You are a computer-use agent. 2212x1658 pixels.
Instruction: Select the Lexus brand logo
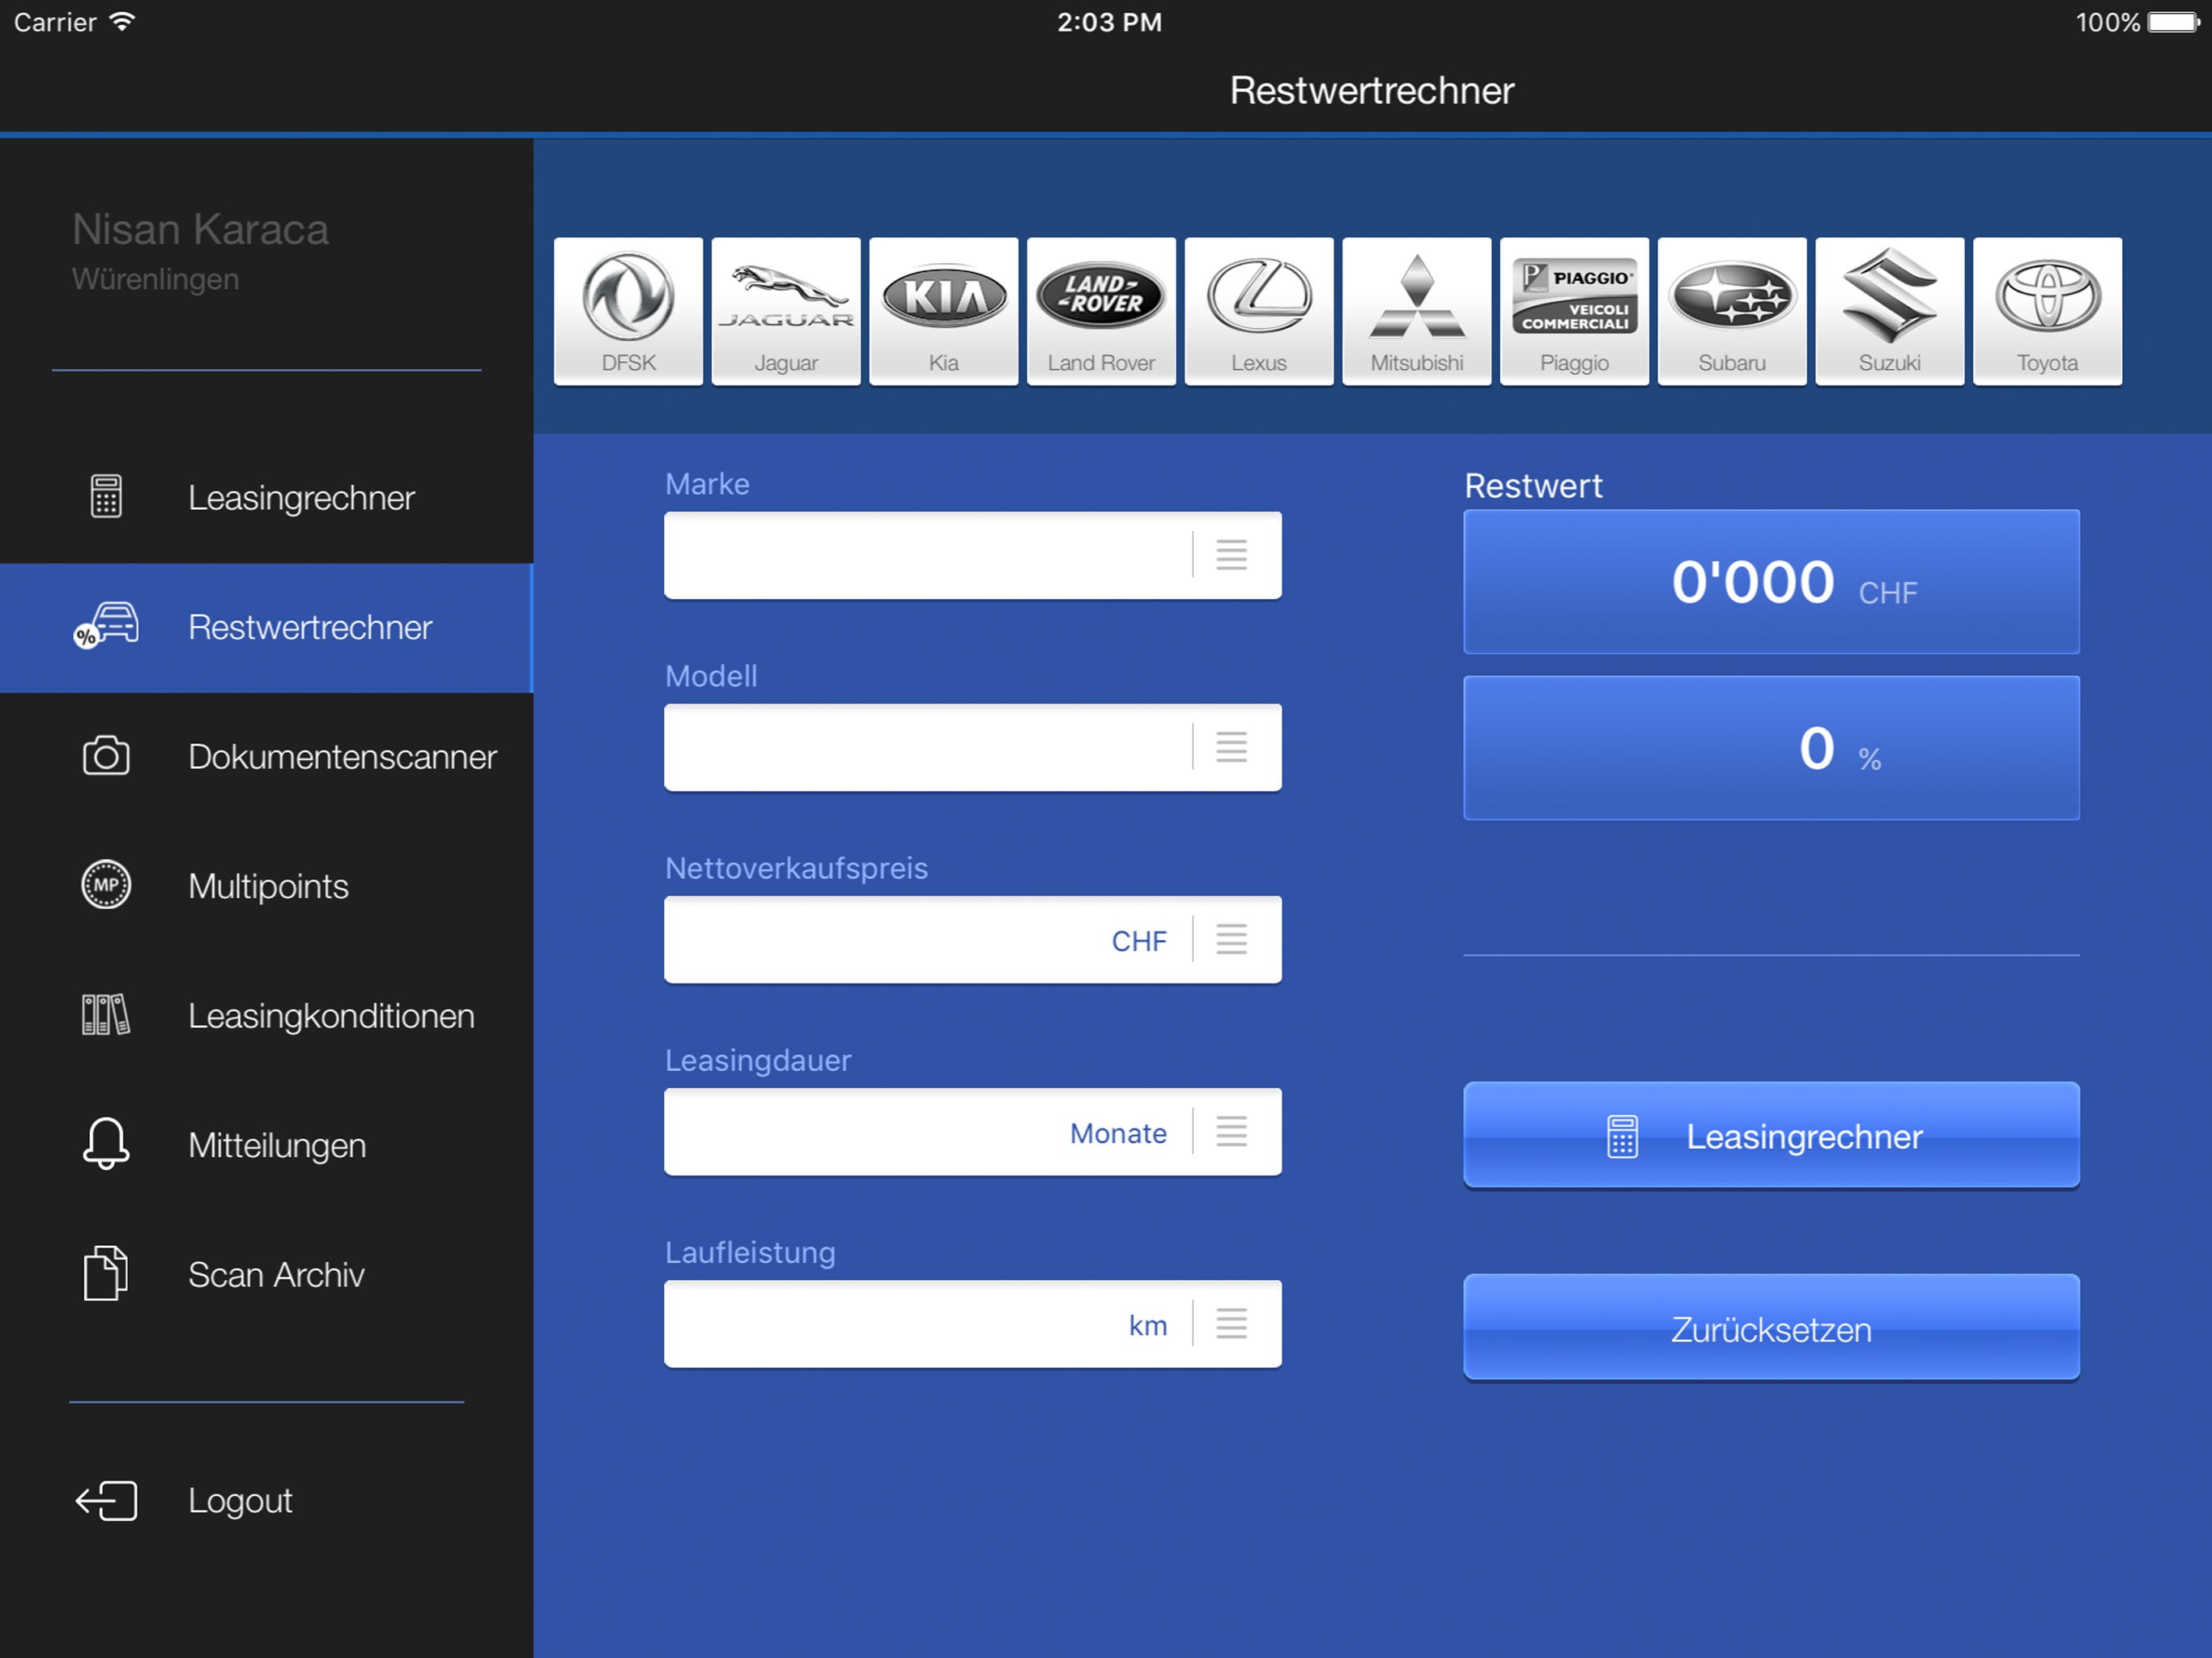click(x=1259, y=311)
